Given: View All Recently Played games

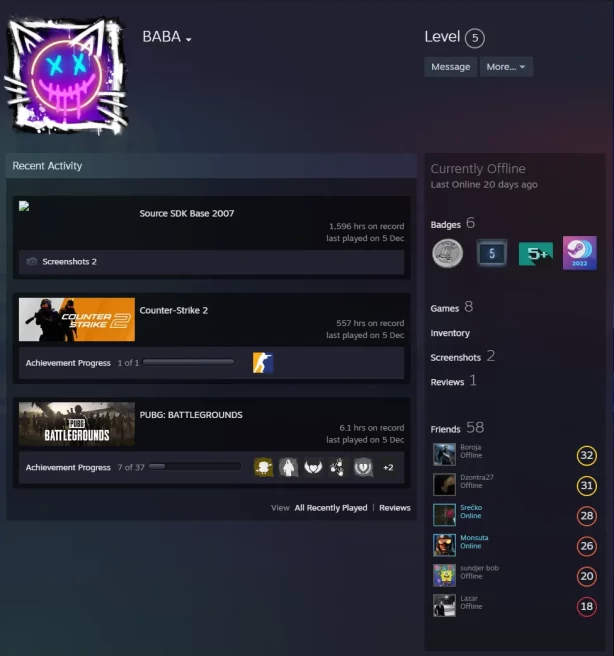Looking at the screenshot, I should click(x=331, y=508).
